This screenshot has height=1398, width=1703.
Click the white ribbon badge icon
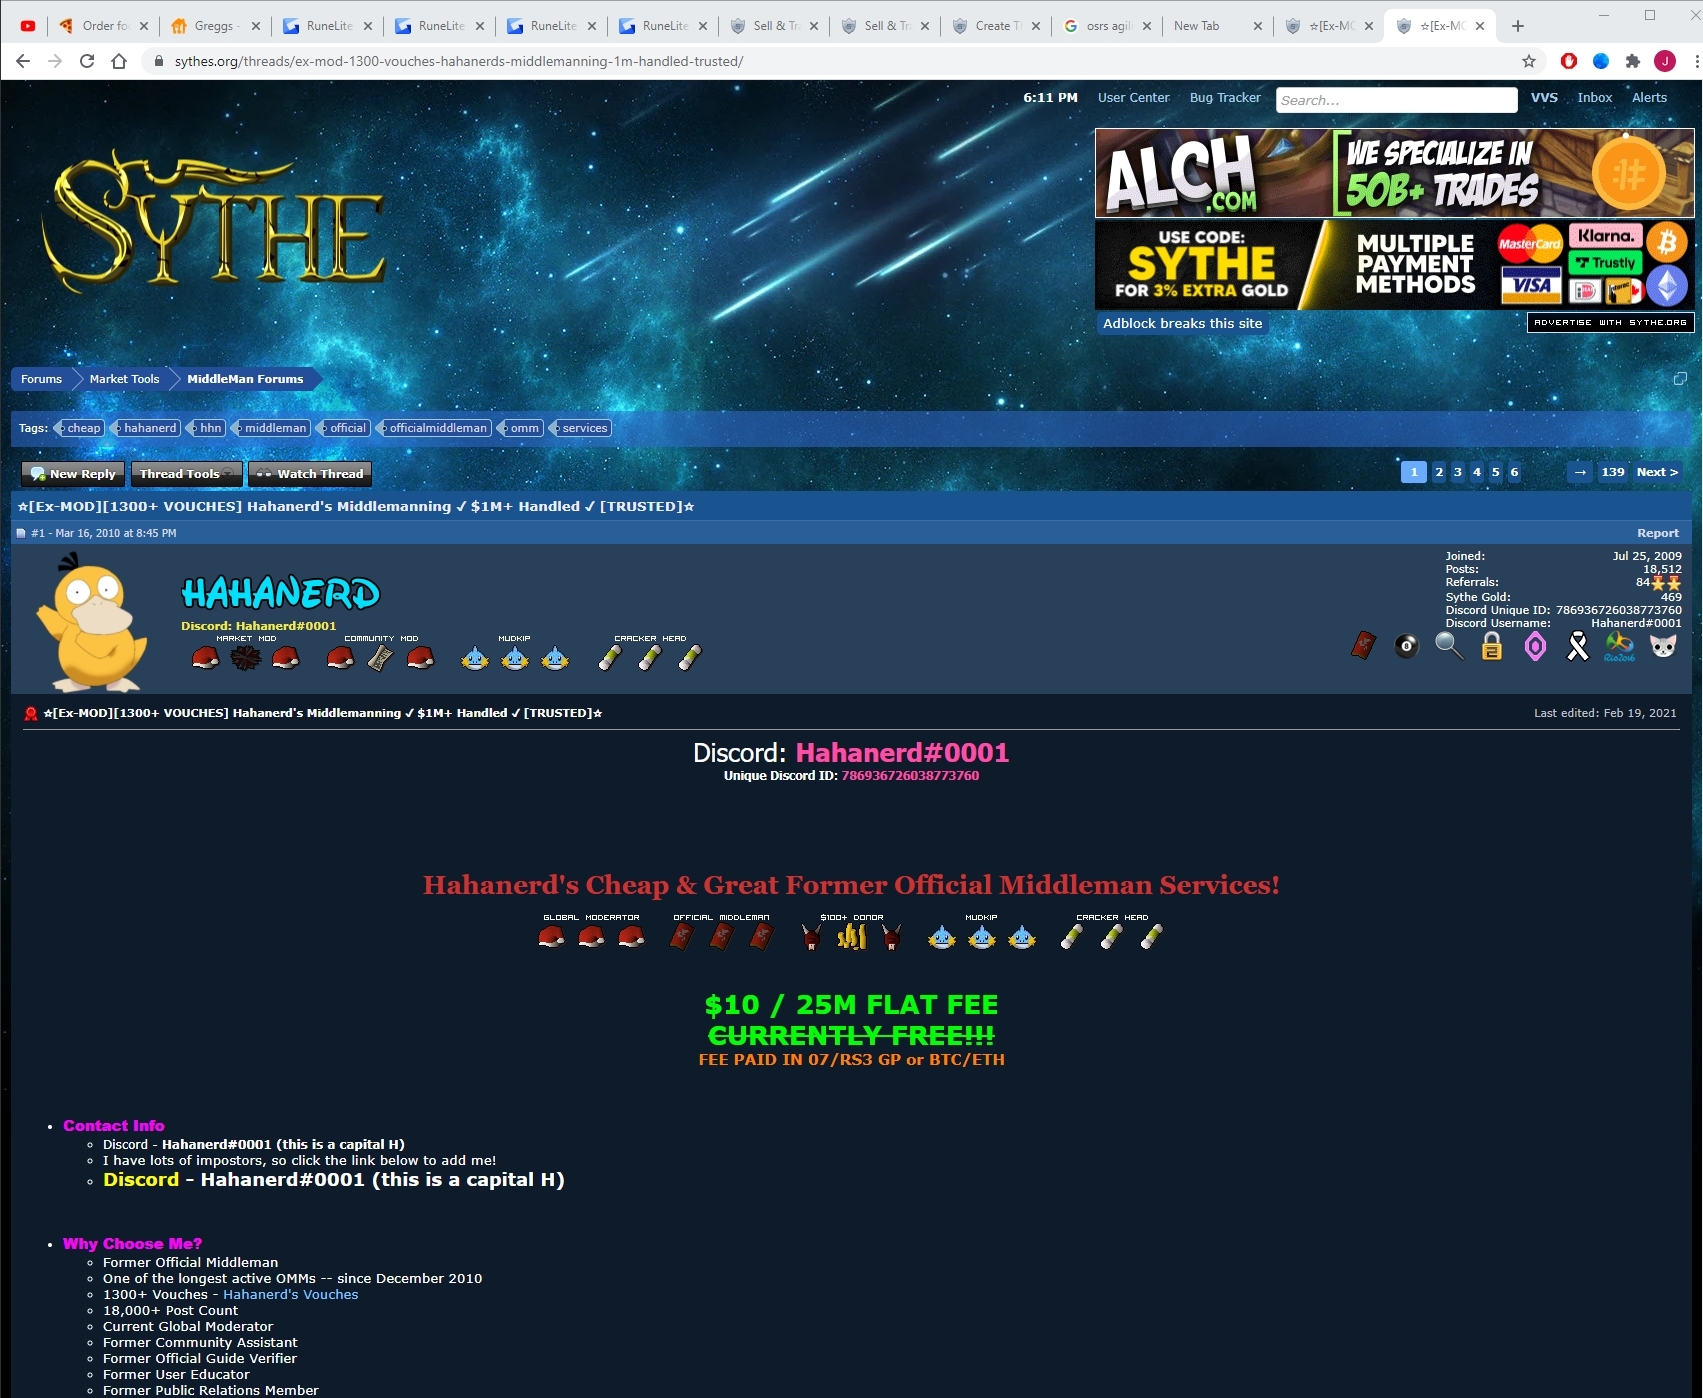[1578, 646]
